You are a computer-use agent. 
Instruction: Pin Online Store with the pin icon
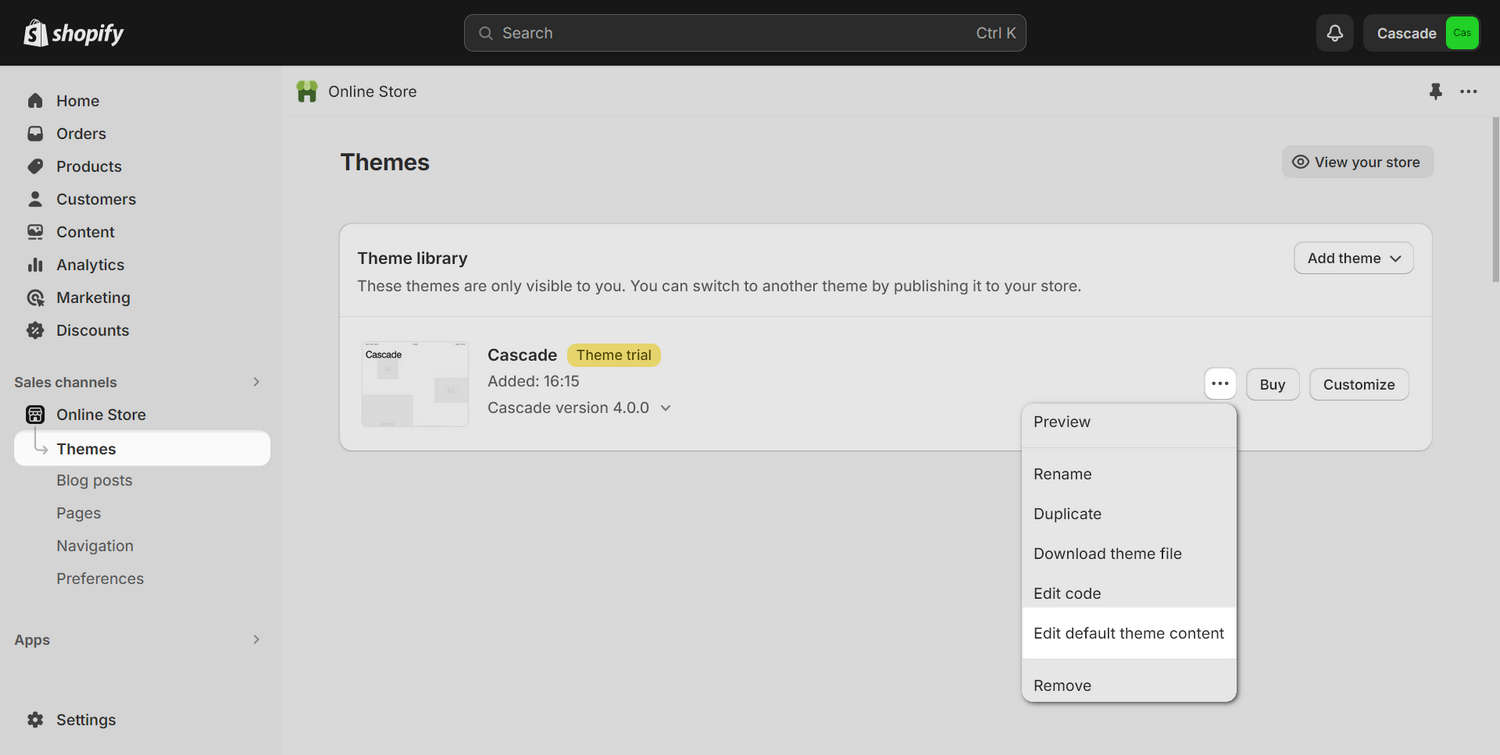(1435, 91)
